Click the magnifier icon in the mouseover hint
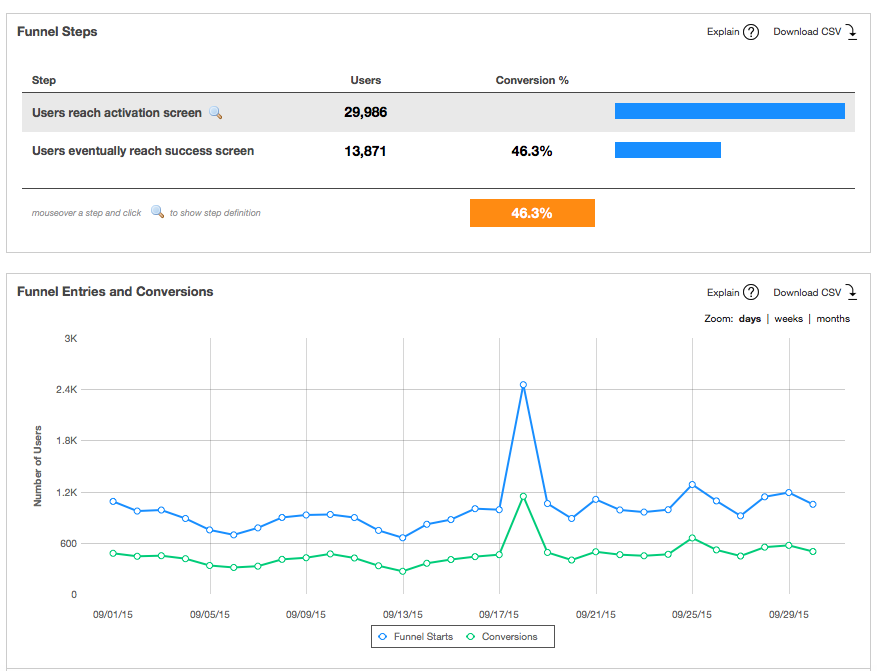Screen dimensions: 877x671 (157, 212)
